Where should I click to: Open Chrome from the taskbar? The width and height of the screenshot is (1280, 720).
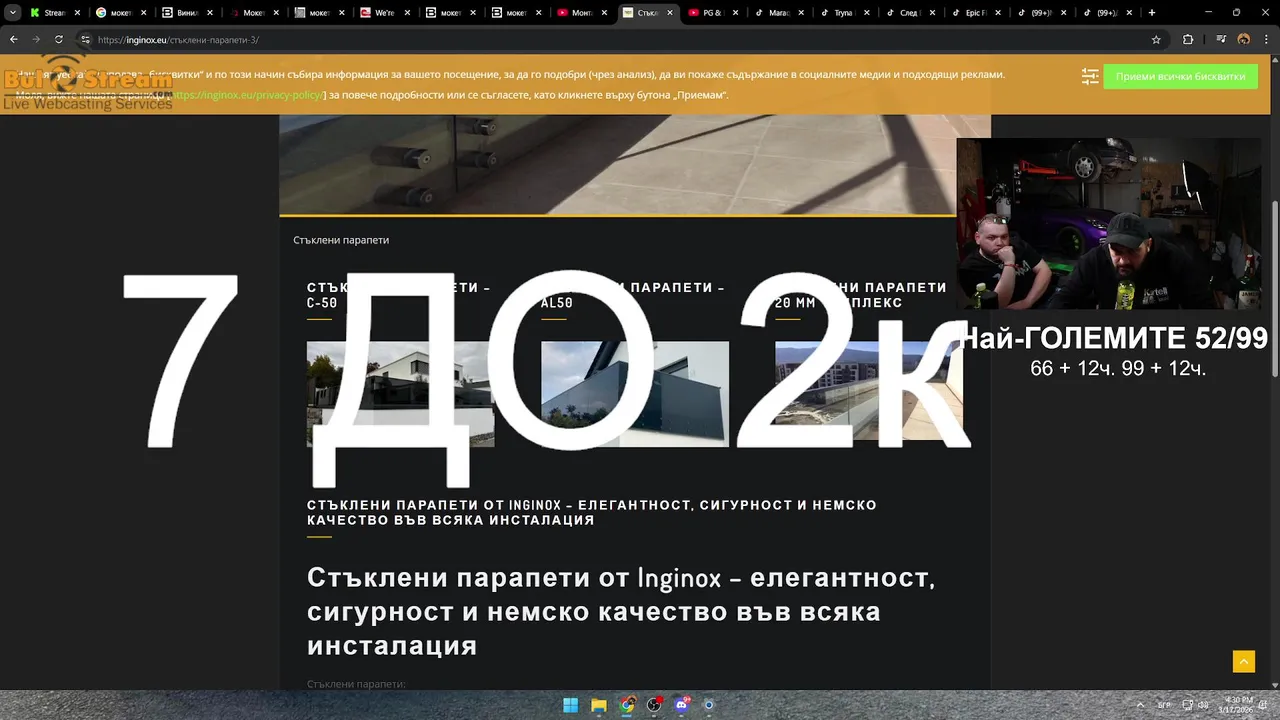[x=627, y=705]
